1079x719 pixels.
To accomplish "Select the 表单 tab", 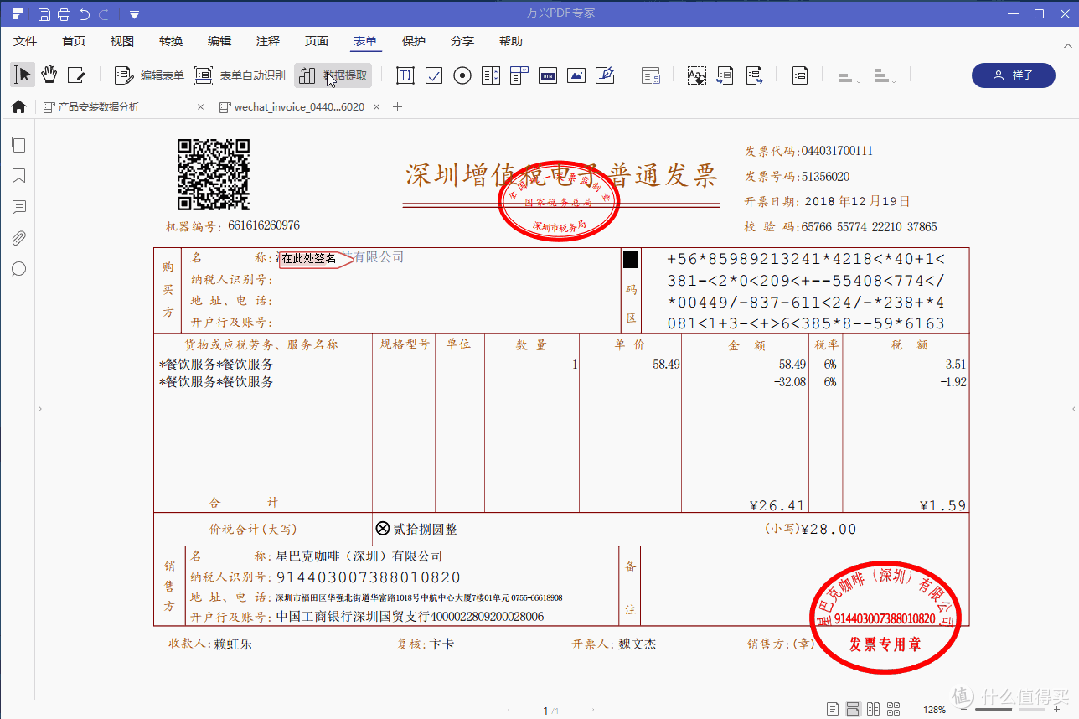I will point(365,41).
